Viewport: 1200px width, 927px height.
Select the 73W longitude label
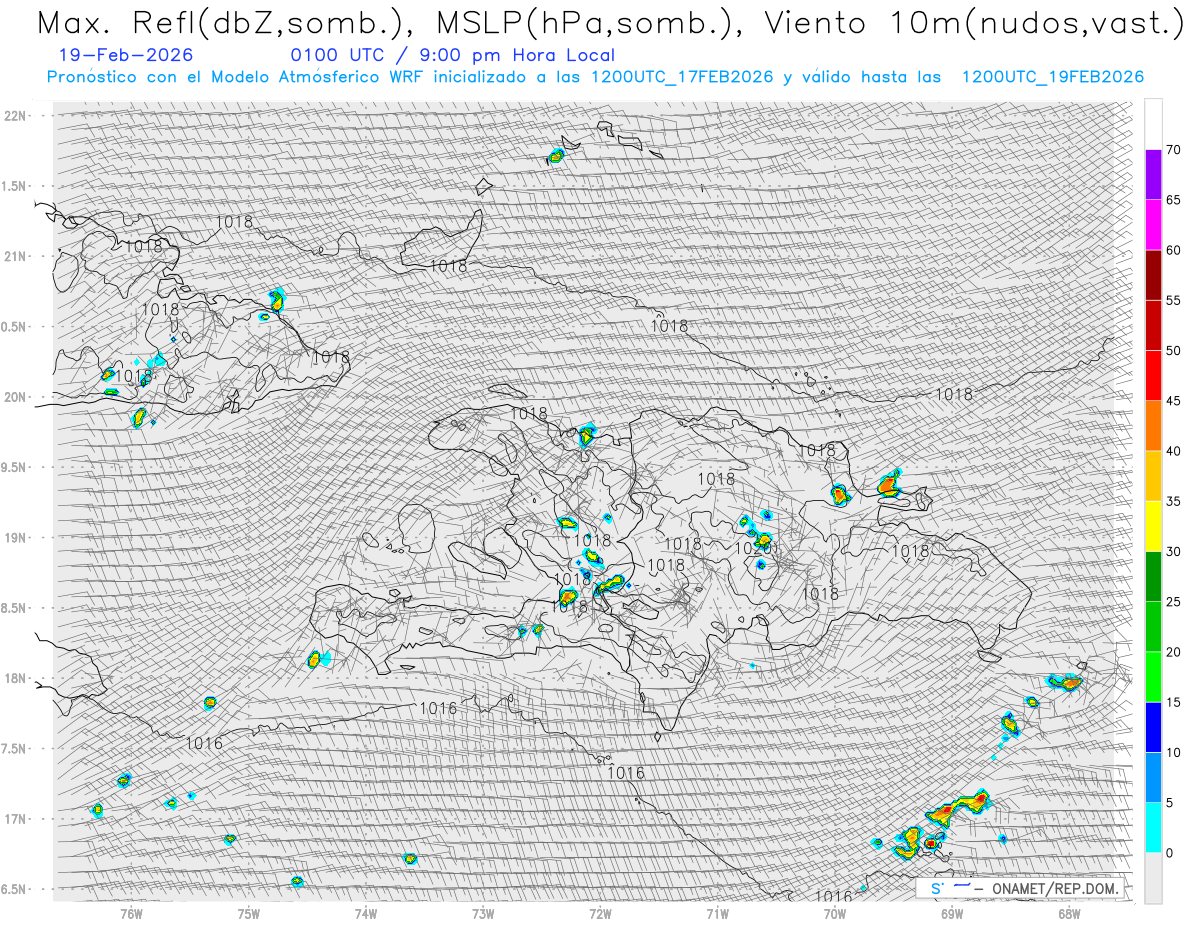[483, 913]
